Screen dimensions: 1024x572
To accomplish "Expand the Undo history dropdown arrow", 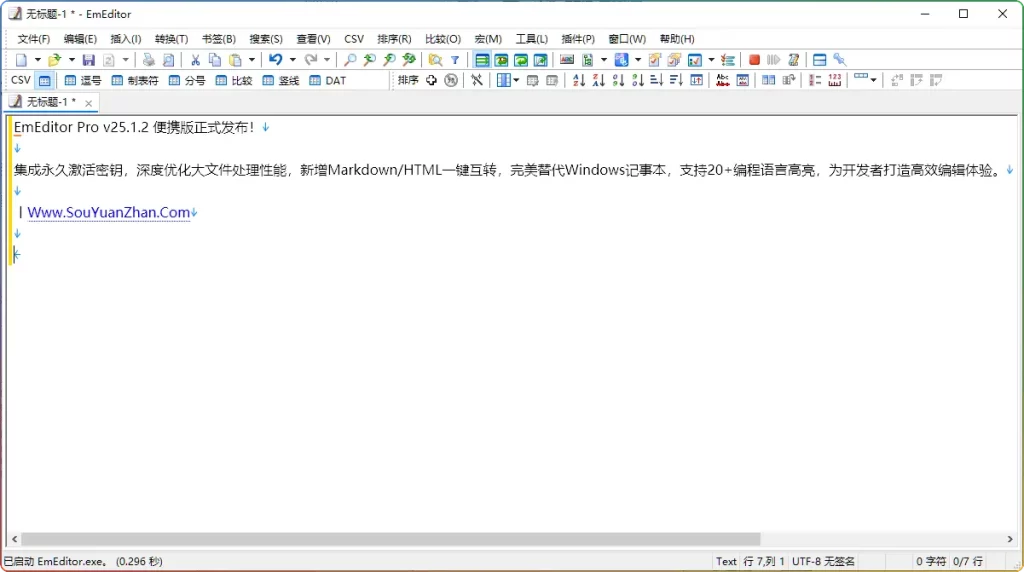I will pyautogui.click(x=293, y=60).
